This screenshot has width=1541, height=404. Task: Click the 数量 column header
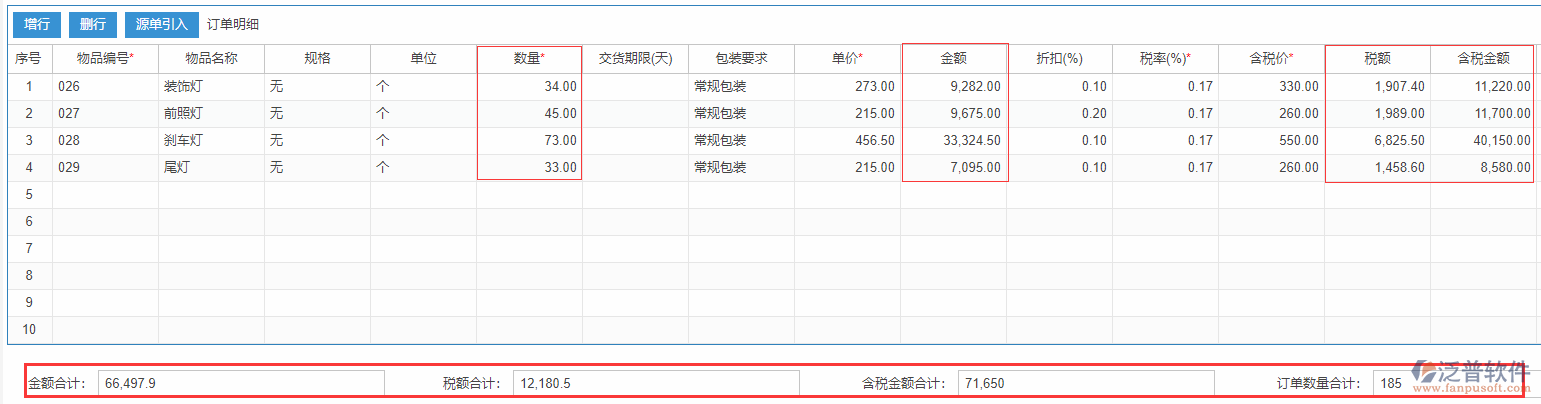click(529, 59)
